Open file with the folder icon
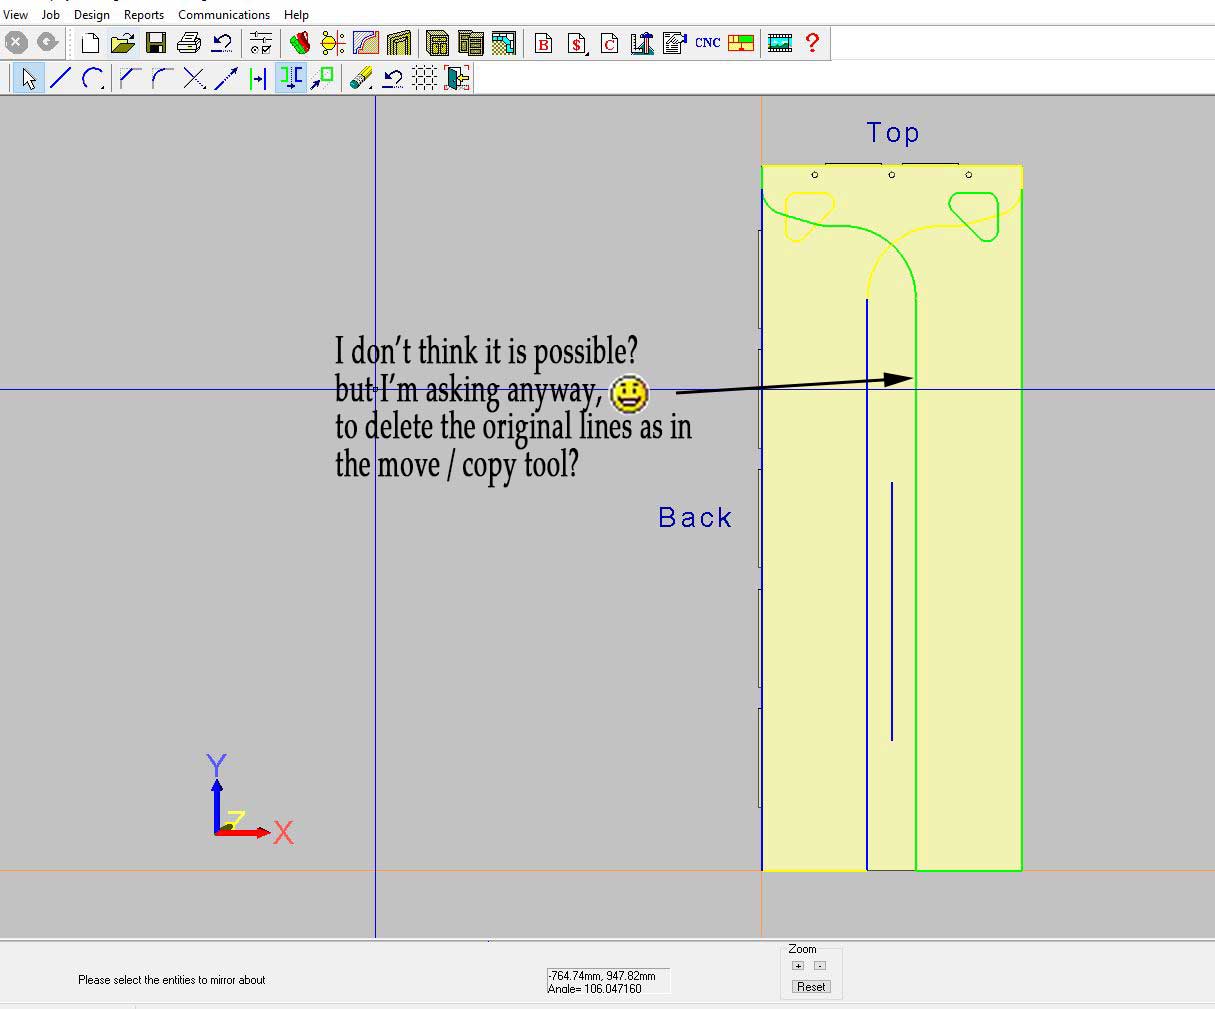 pyautogui.click(x=122, y=43)
